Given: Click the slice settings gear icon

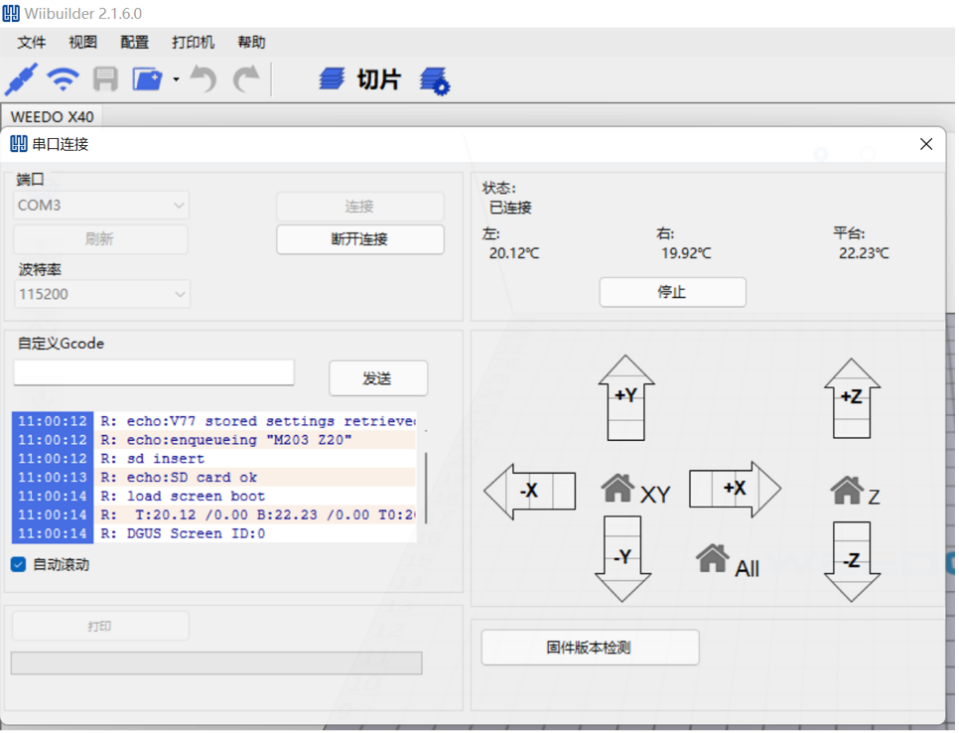Looking at the screenshot, I should 435,81.
